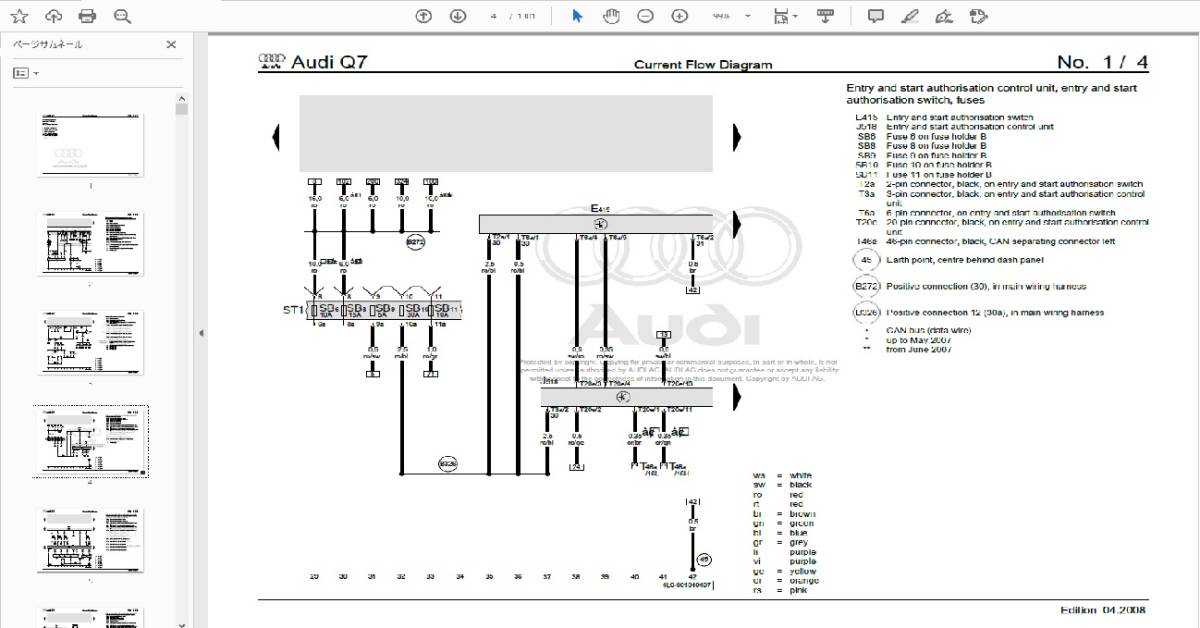Open the sign document pen tool
Image resolution: width=1200 pixels, height=628 pixels.
pyautogui.click(x=944, y=16)
